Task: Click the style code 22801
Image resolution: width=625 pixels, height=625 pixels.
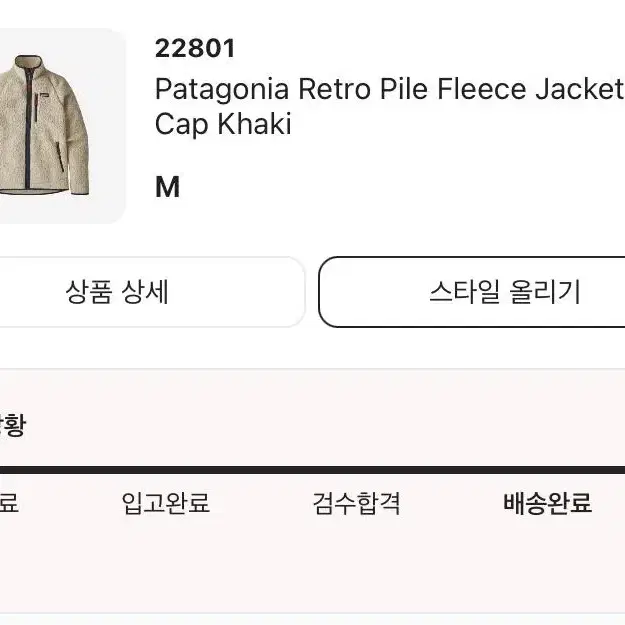Action: pyautogui.click(x=195, y=49)
